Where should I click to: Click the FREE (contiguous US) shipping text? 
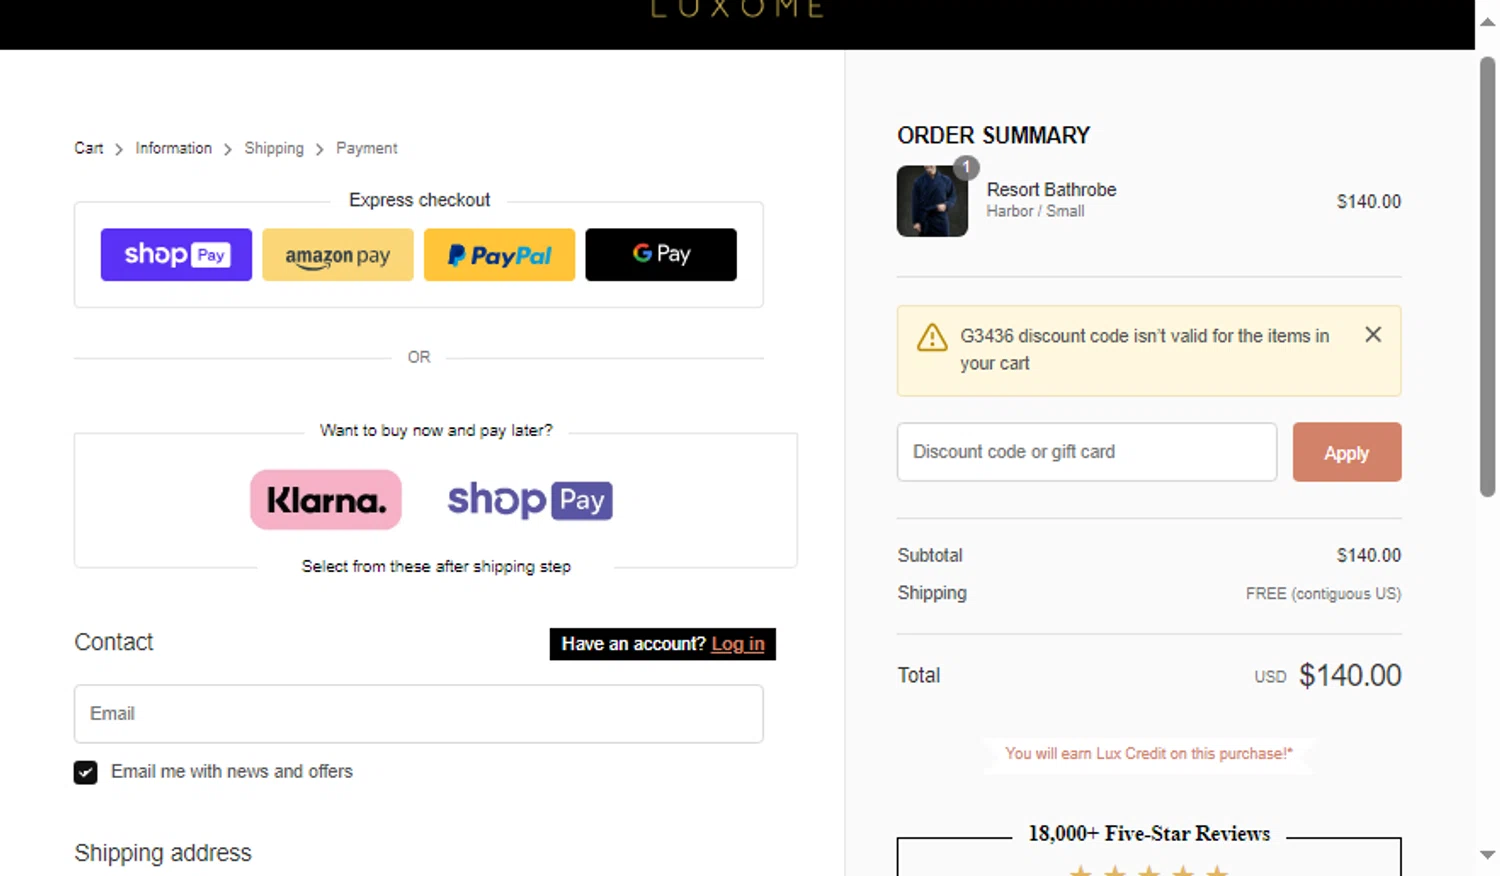coord(1323,593)
